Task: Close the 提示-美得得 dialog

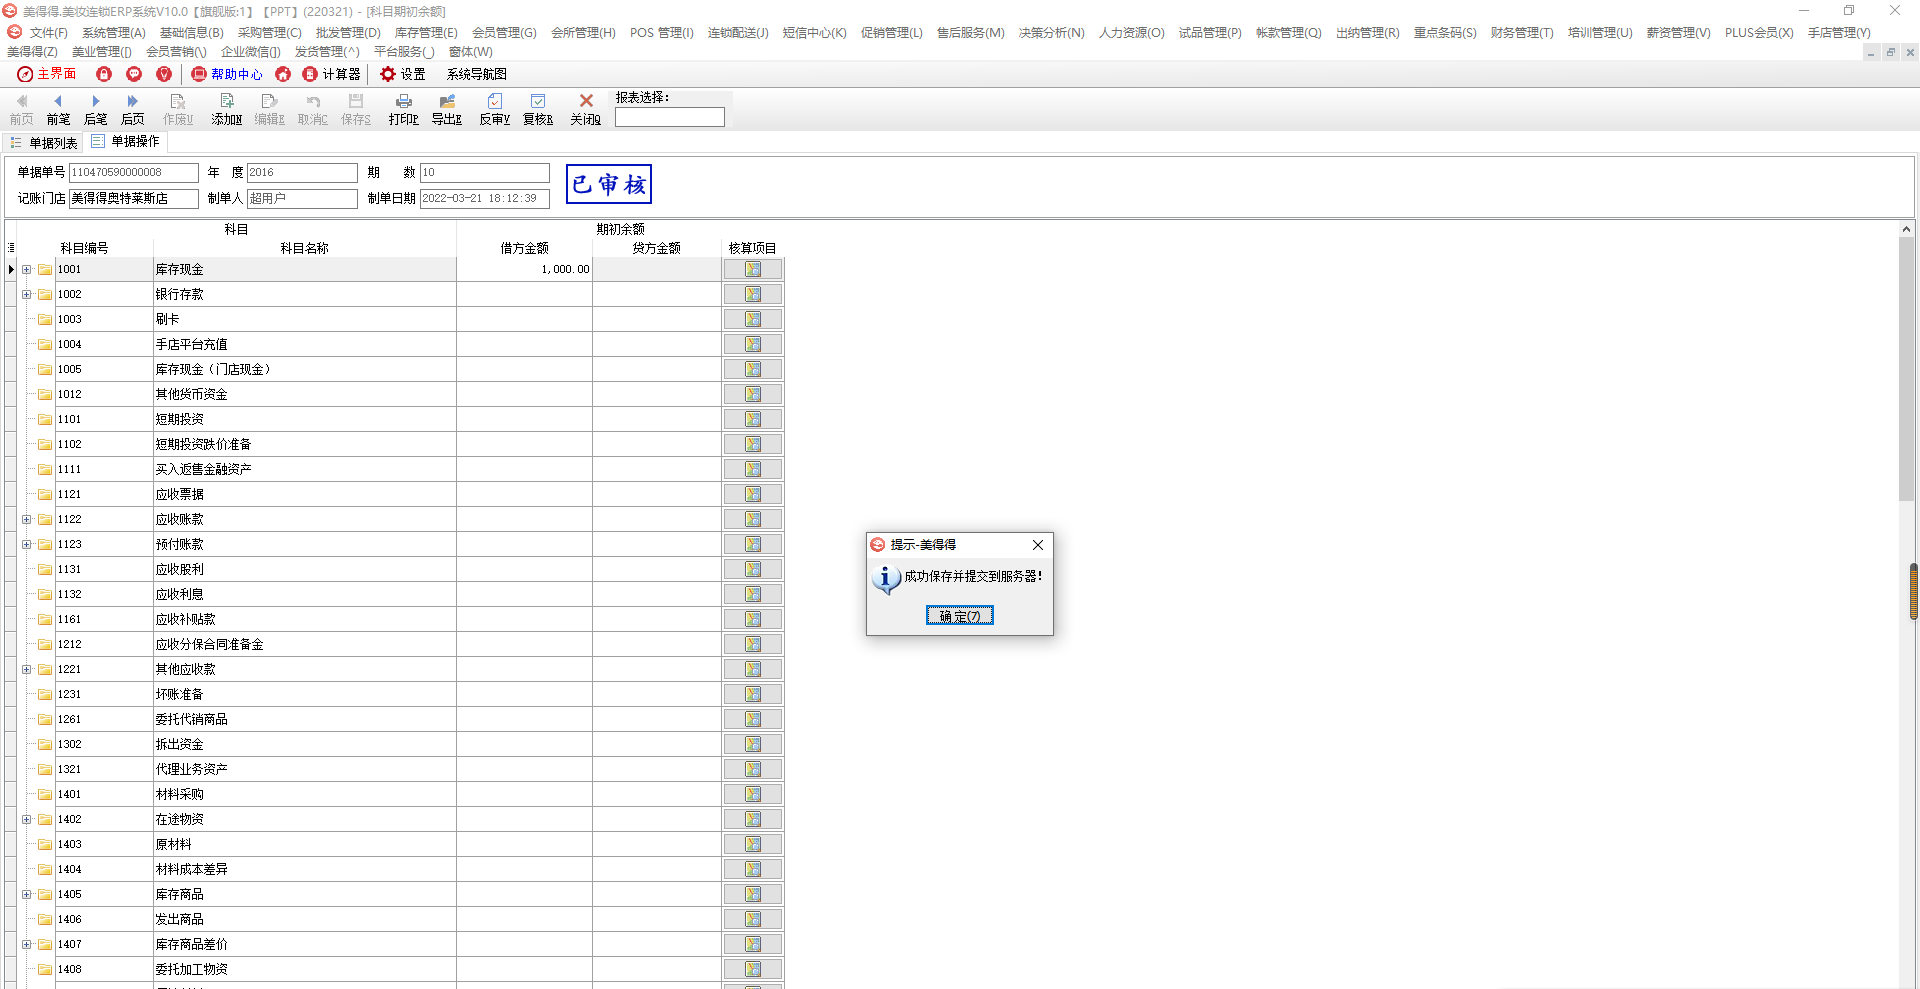Action: click(1038, 545)
